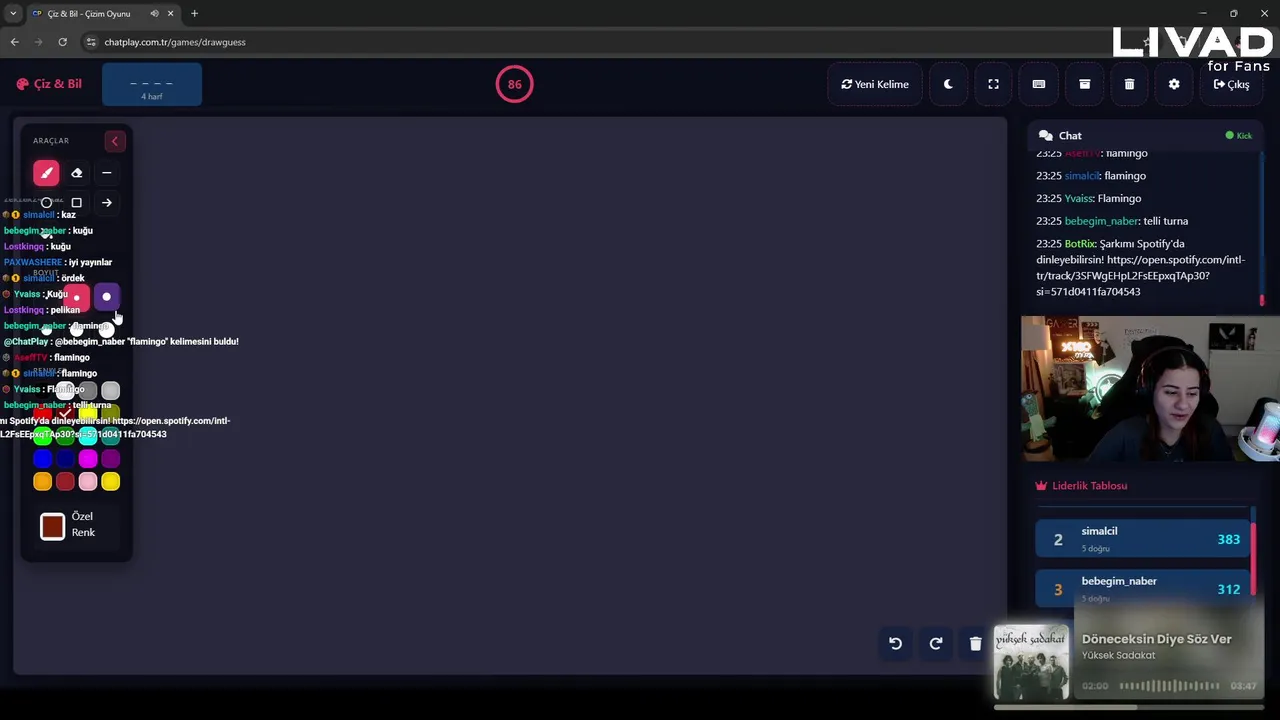The height and width of the screenshot is (720, 1280).
Task: Select the brush drawing tool
Action: click(46, 173)
